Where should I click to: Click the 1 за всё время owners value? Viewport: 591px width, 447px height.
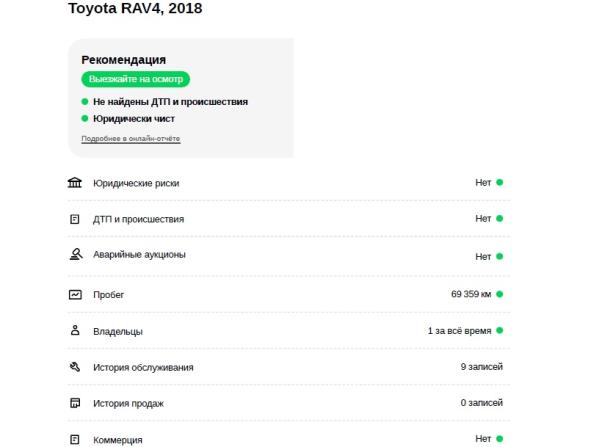(459, 331)
